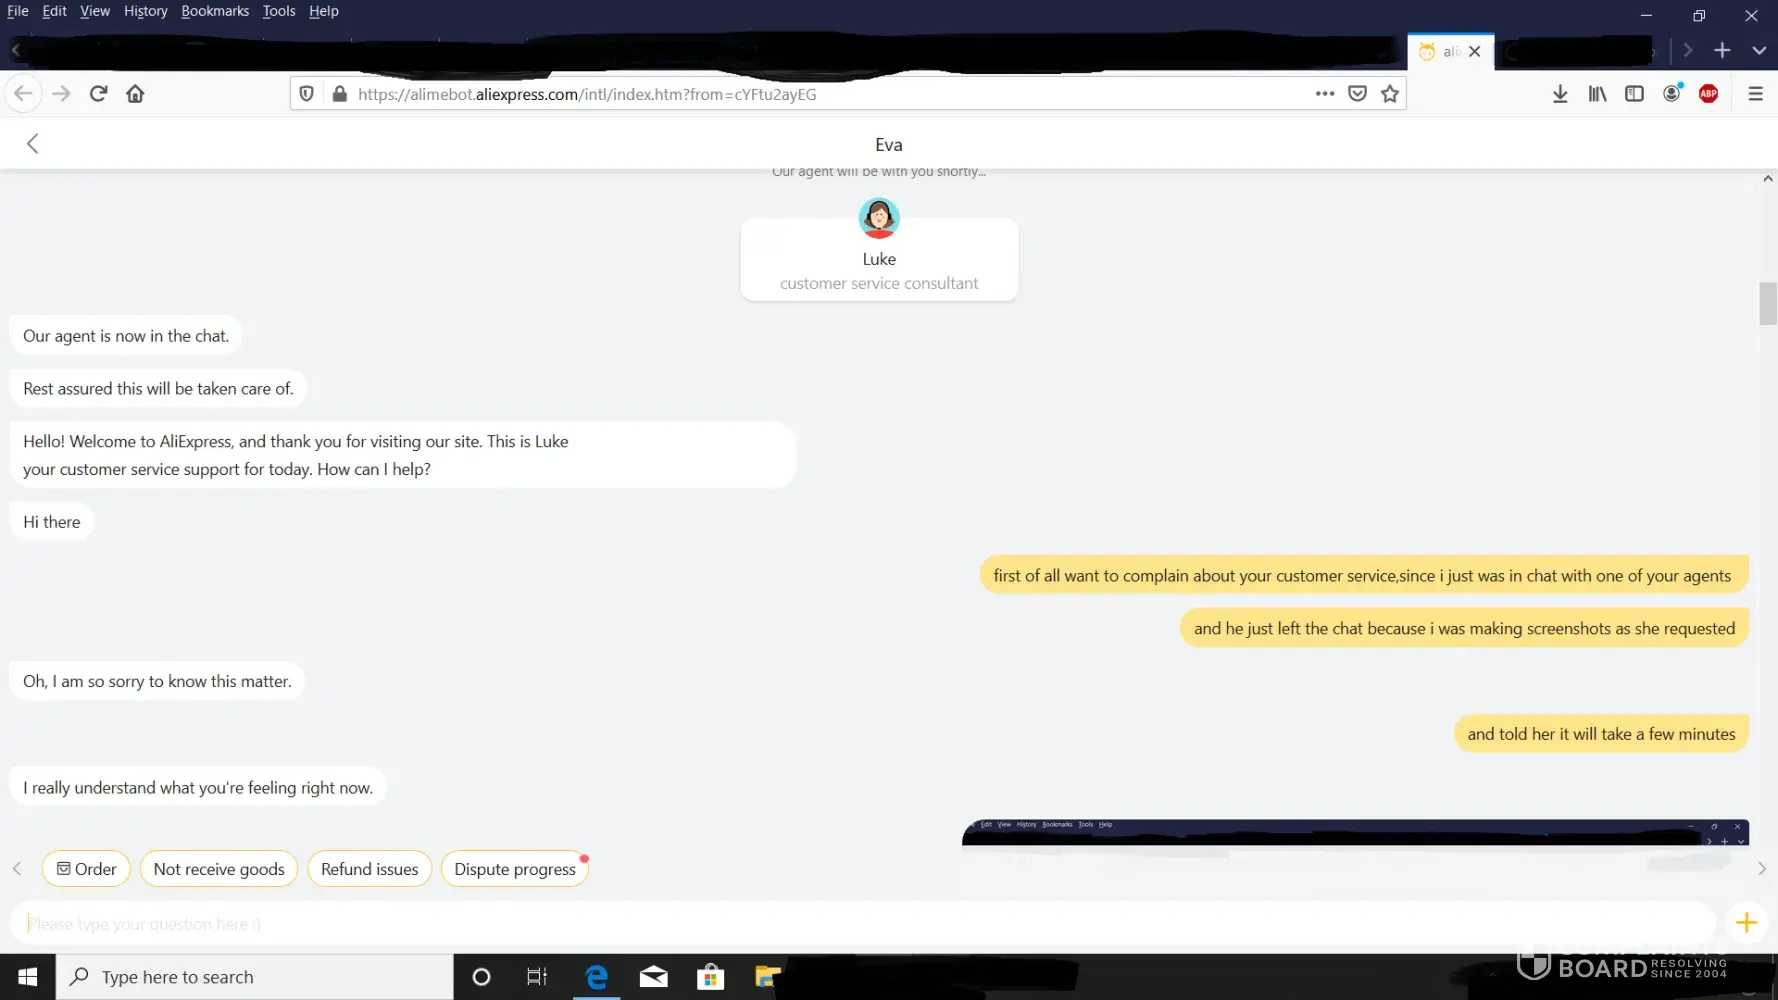The width and height of the screenshot is (1778, 1000).
Task: List all tabs dropdown arrow
Action: pos(1759,50)
